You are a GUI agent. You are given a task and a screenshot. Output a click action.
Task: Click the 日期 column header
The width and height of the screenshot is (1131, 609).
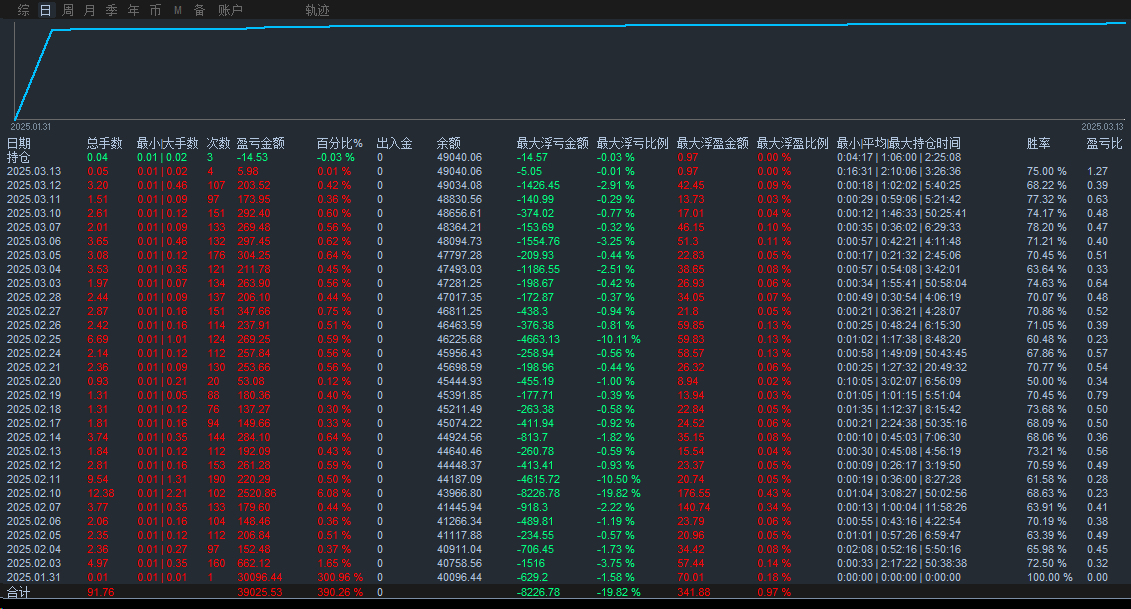pos(19,143)
